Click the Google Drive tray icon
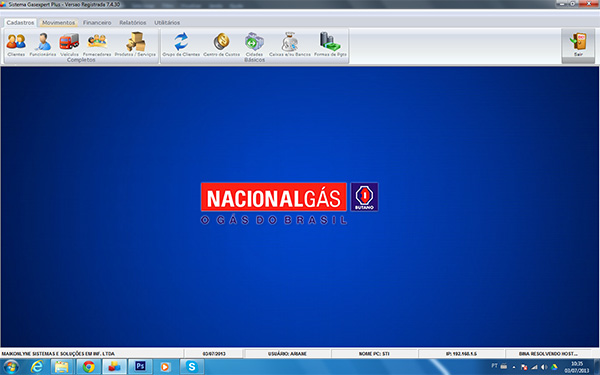Screen dimensions: 600x375 (554, 367)
